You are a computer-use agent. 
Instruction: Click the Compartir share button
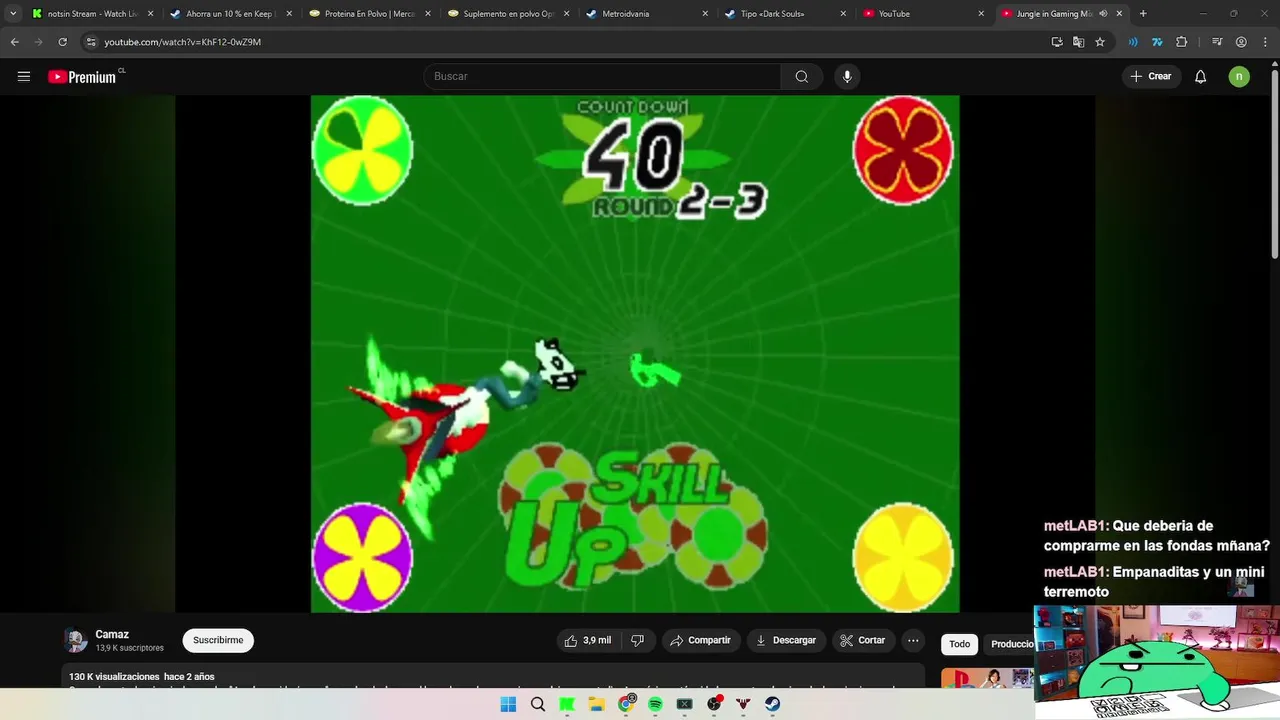pos(700,640)
